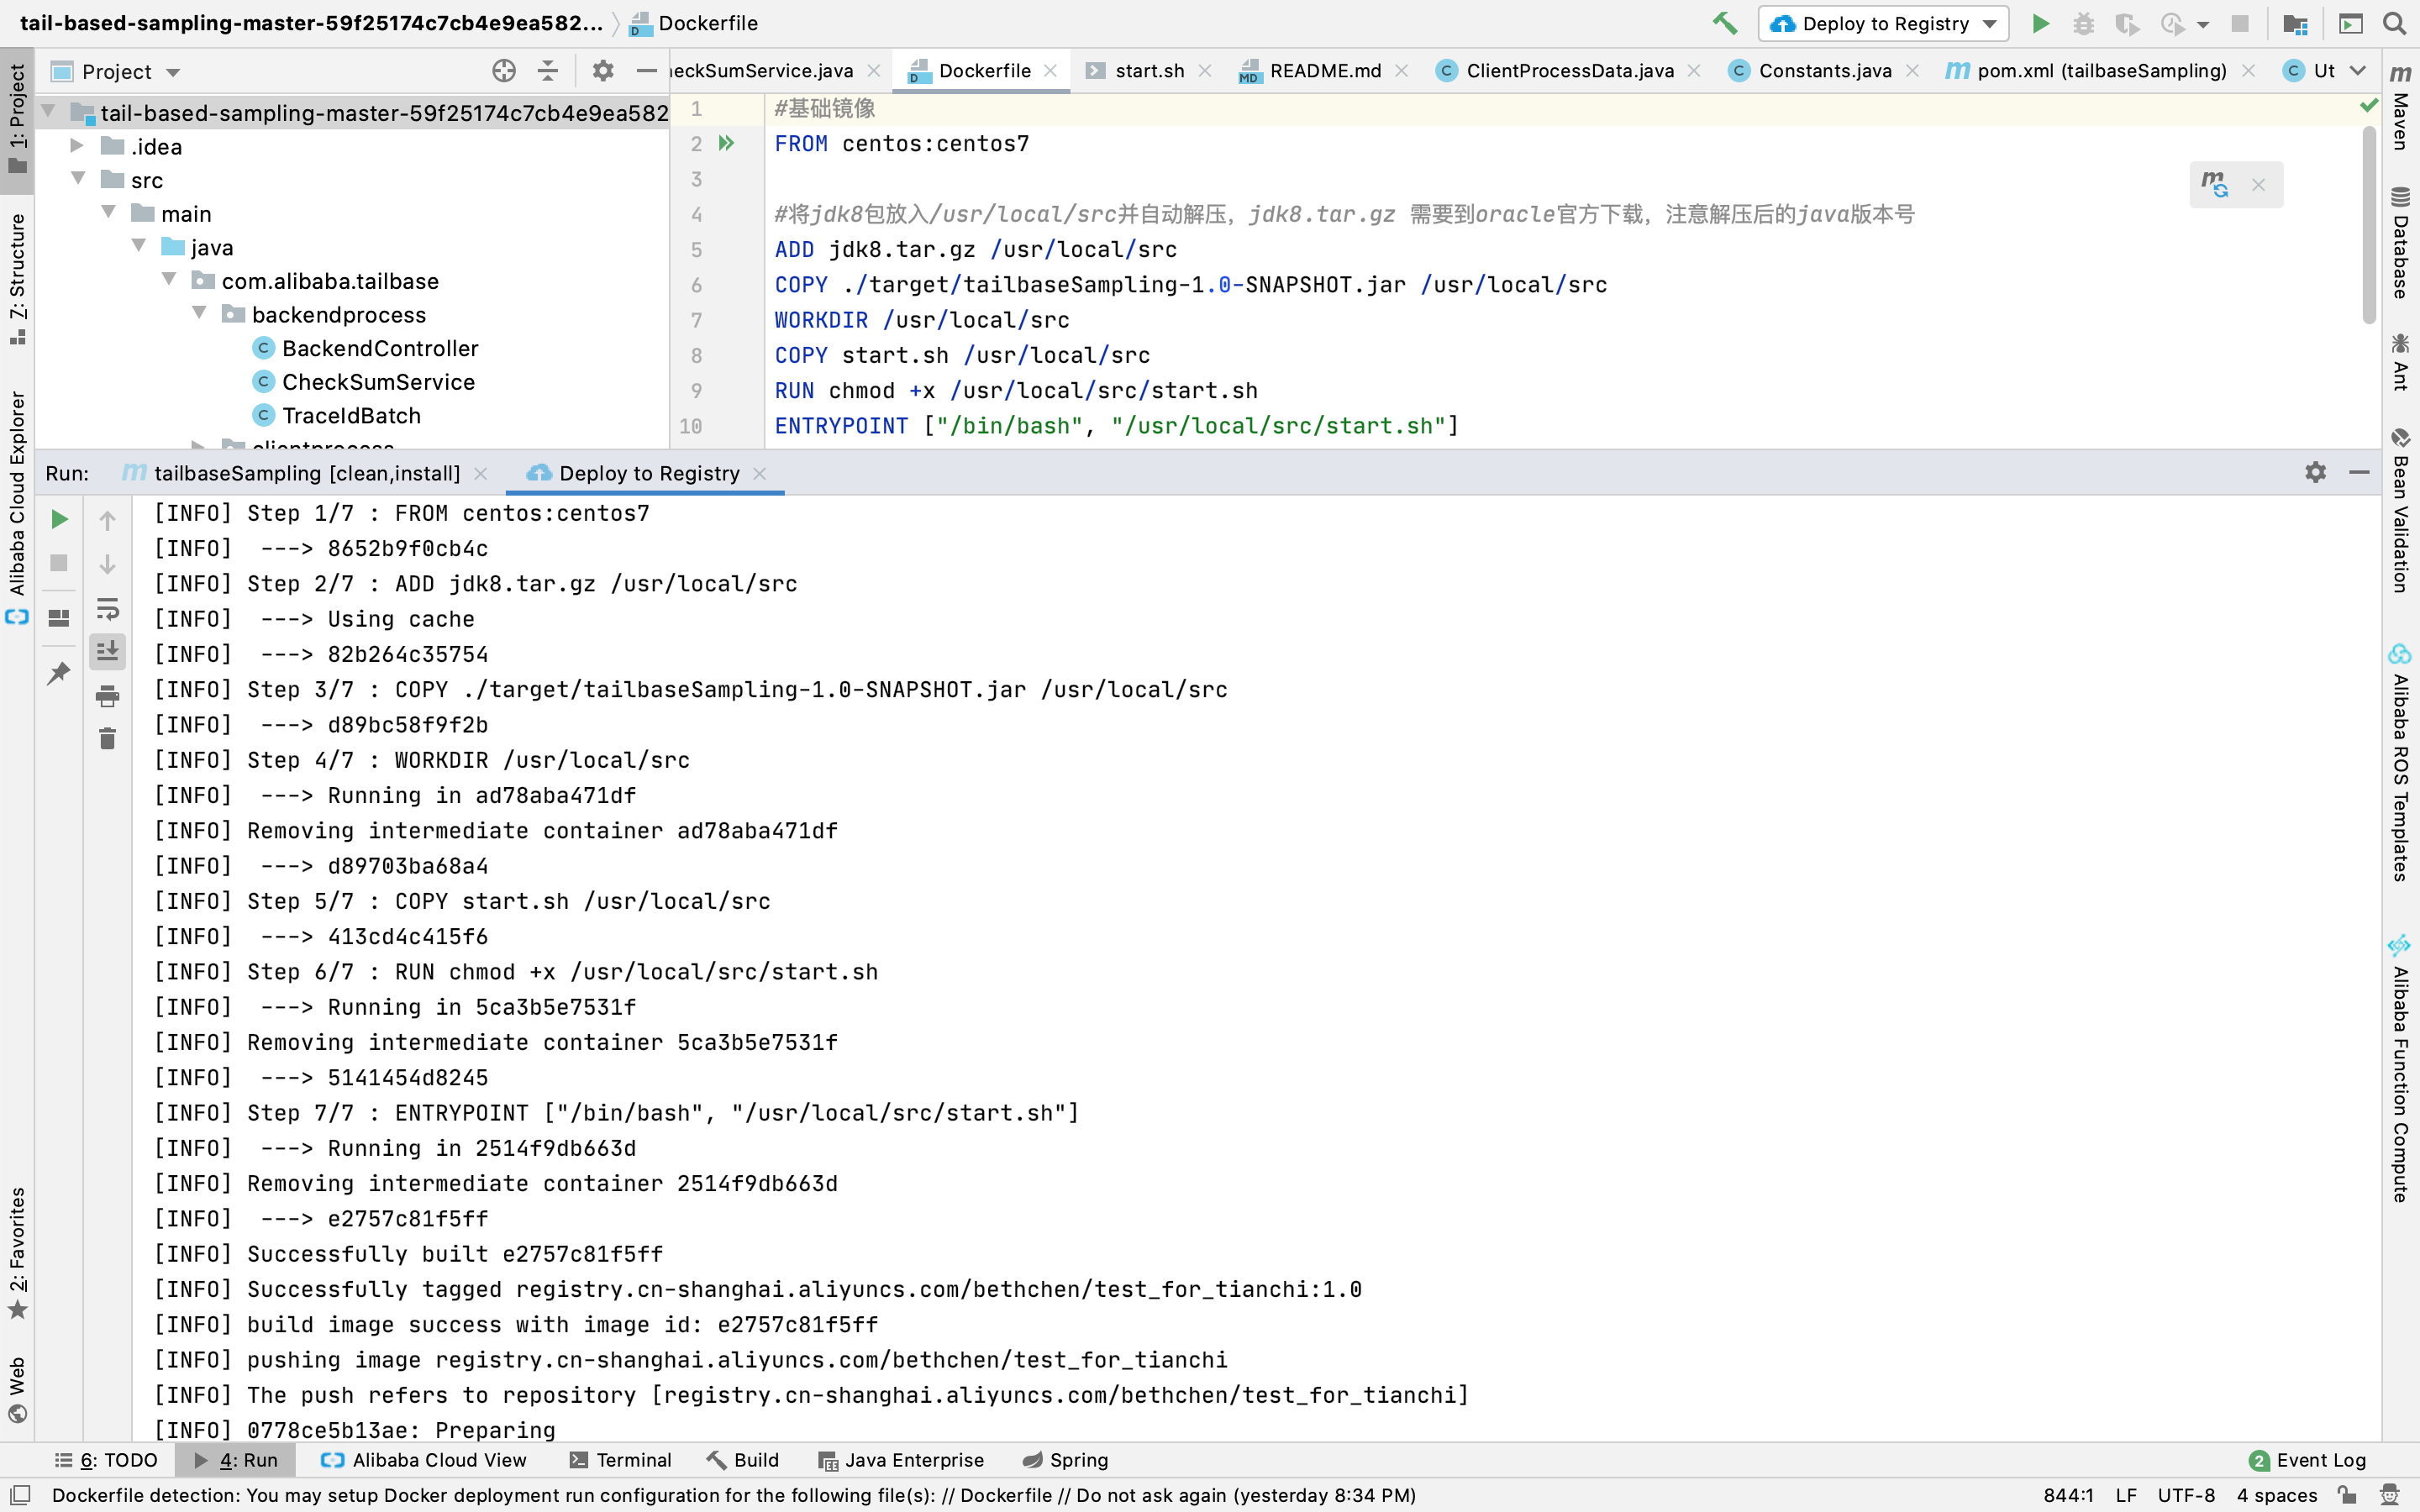Switch to the start.sh editor tab

(x=1148, y=71)
